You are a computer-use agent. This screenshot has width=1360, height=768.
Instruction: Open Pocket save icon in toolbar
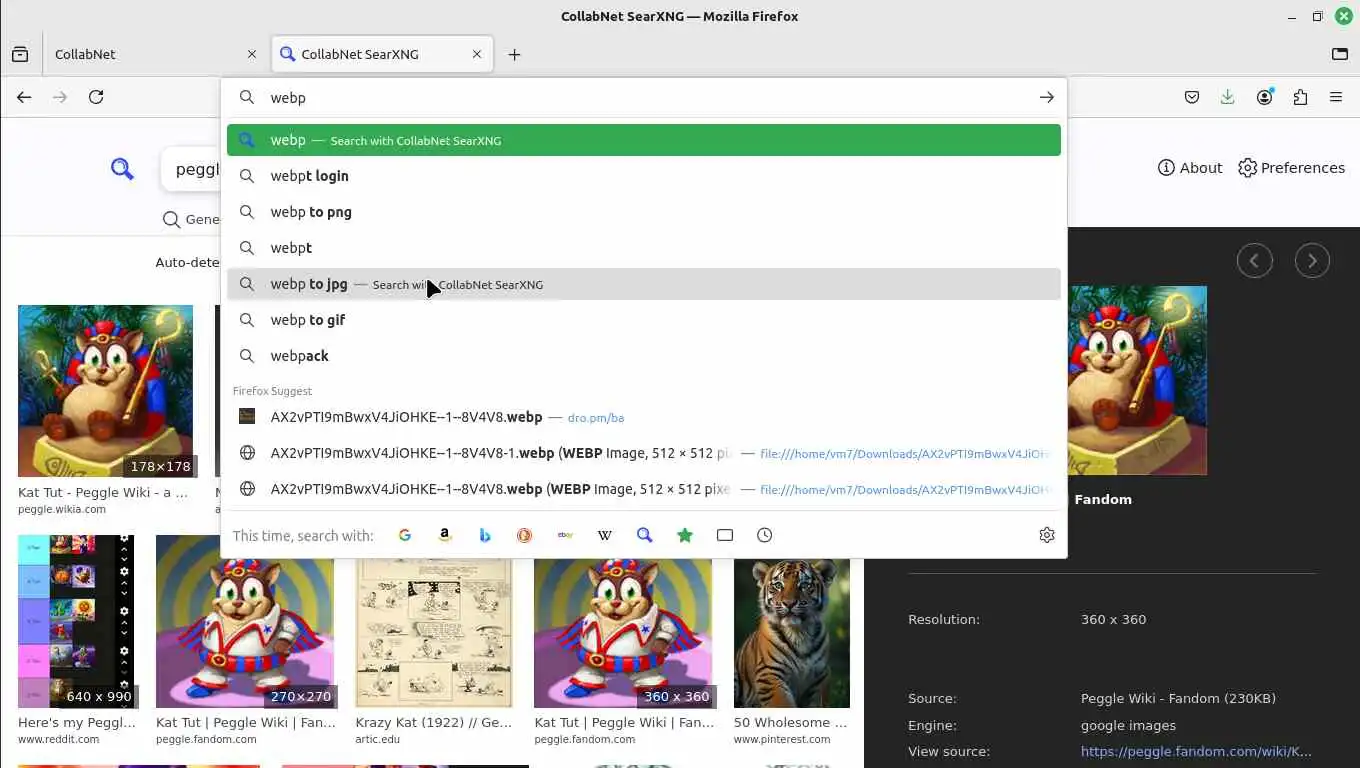(x=1192, y=97)
